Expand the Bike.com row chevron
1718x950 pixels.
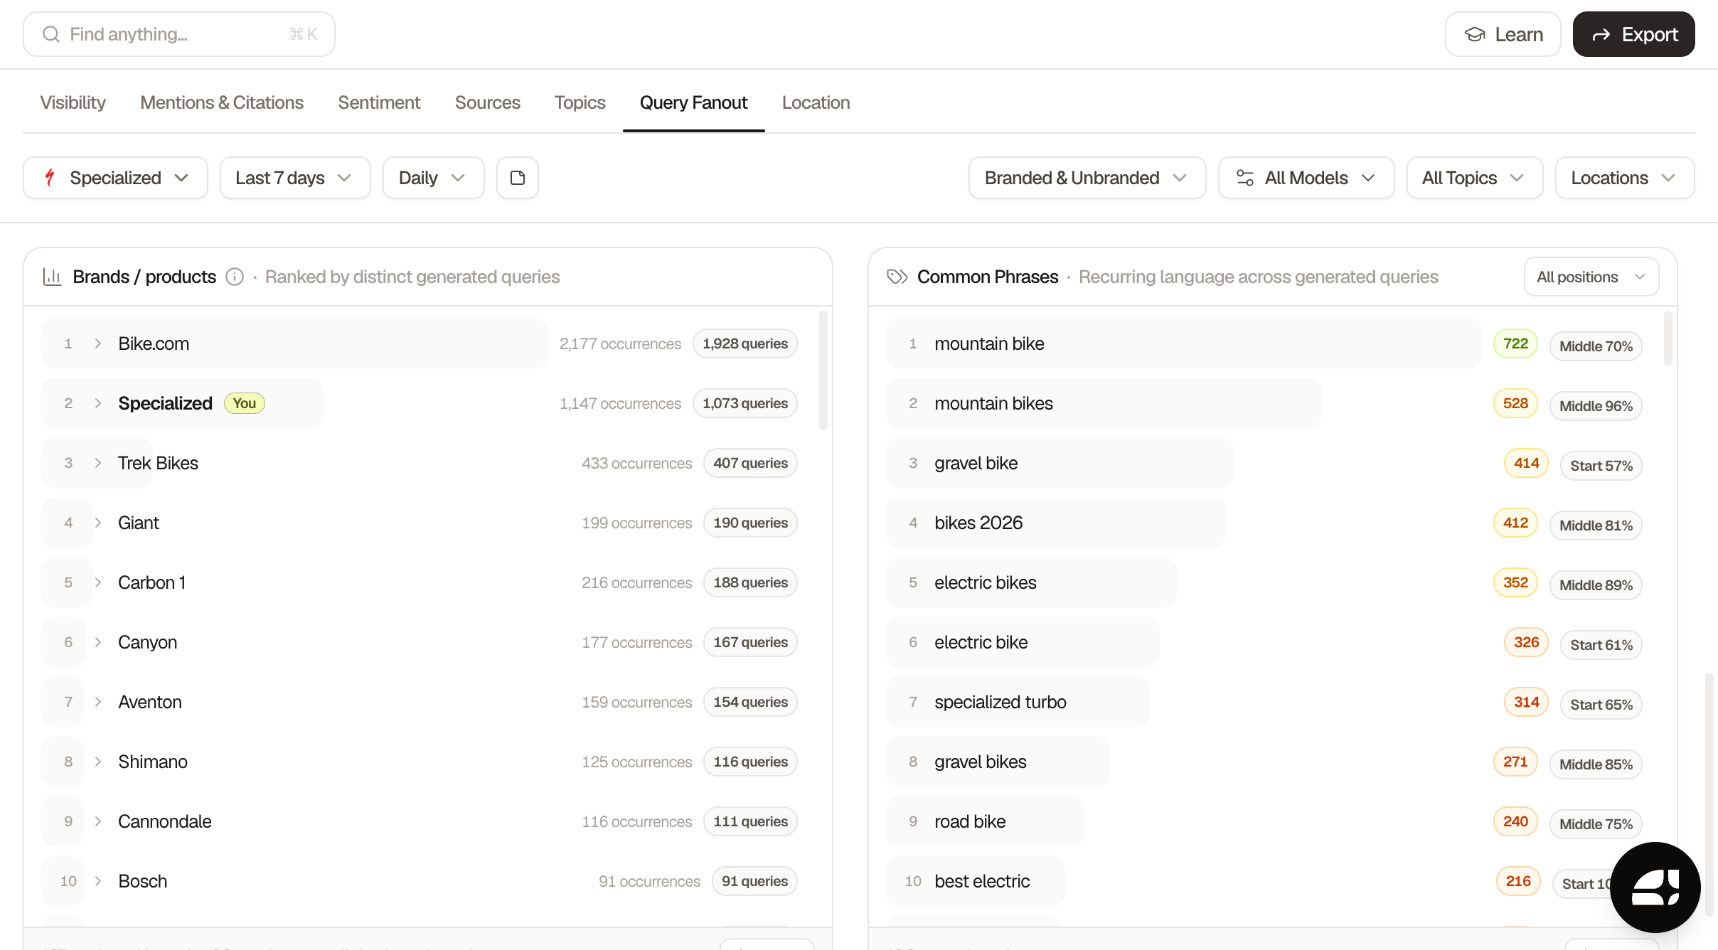coord(98,344)
